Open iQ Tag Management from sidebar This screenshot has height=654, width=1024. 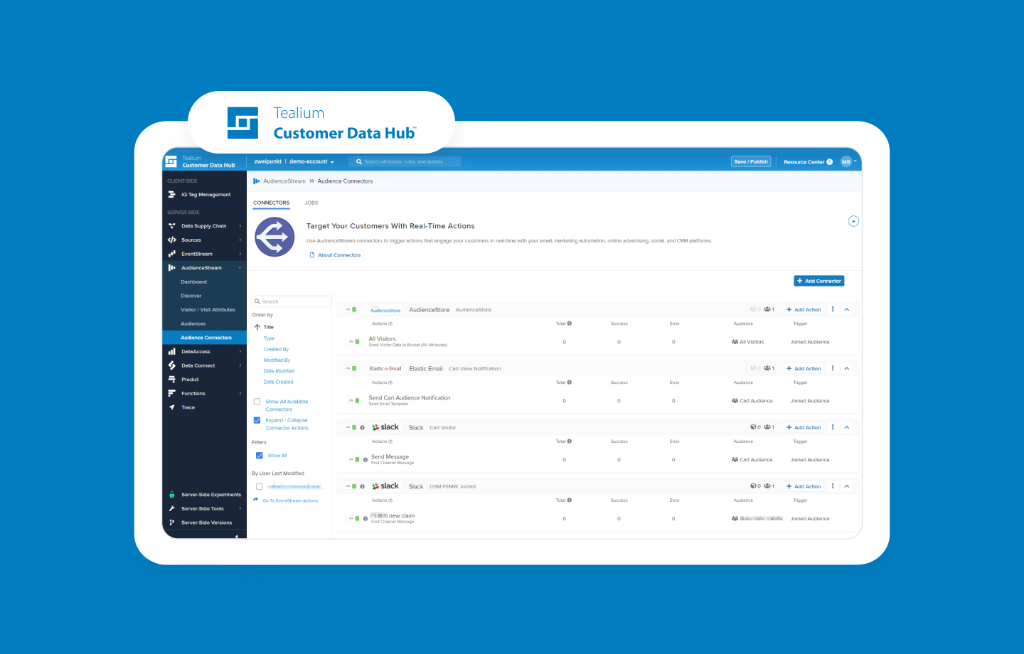point(204,195)
